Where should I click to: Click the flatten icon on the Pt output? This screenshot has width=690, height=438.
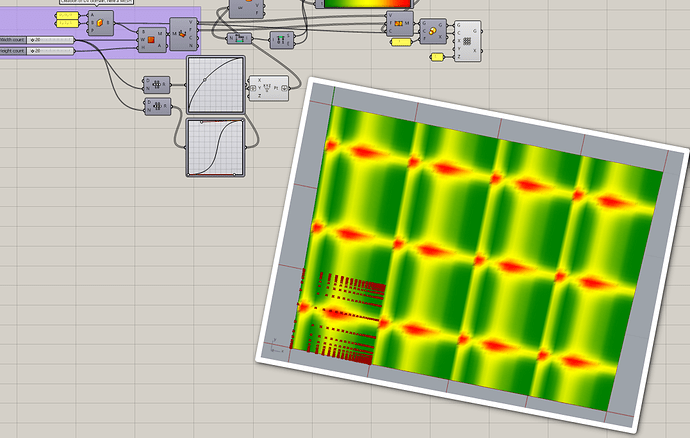[284, 88]
